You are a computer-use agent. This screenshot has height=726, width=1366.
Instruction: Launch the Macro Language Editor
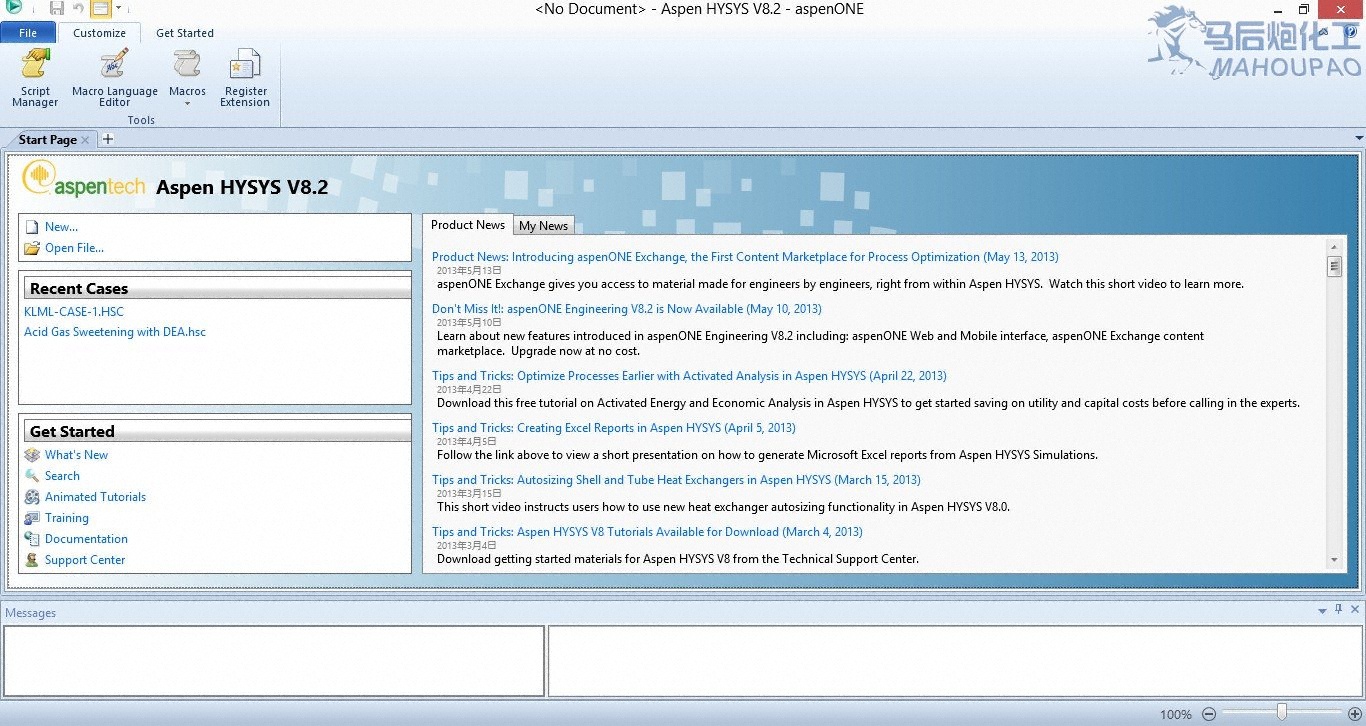[x=115, y=78]
